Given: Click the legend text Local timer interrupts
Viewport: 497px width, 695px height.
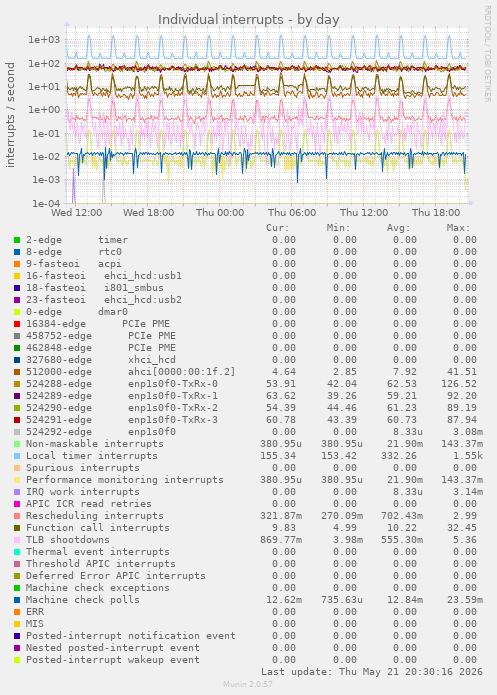Looking at the screenshot, I should click(92, 456).
